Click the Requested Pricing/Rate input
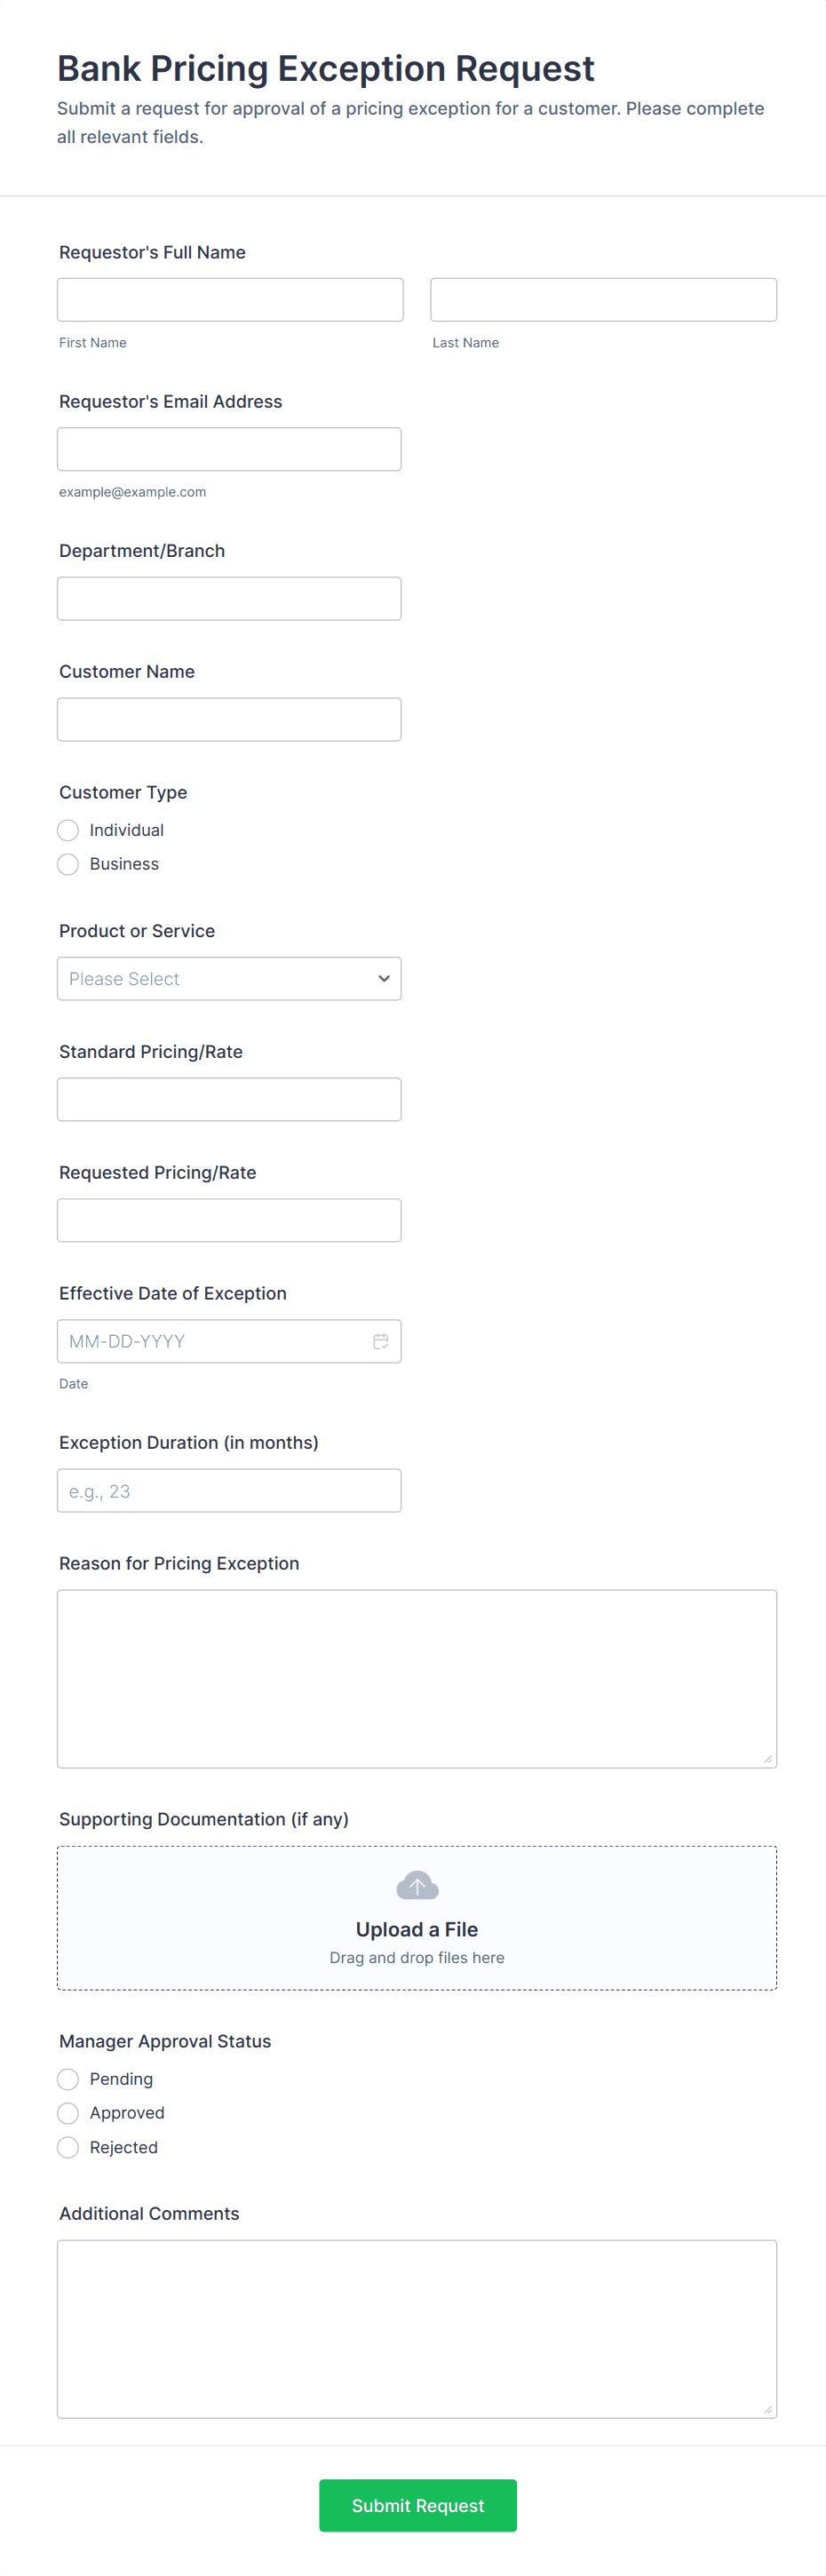Screen dimensions: 826x2576 click(229, 1221)
